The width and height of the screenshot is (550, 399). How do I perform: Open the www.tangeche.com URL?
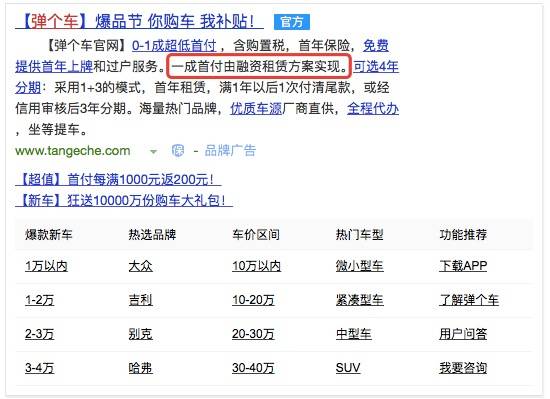pyautogui.click(x=73, y=151)
